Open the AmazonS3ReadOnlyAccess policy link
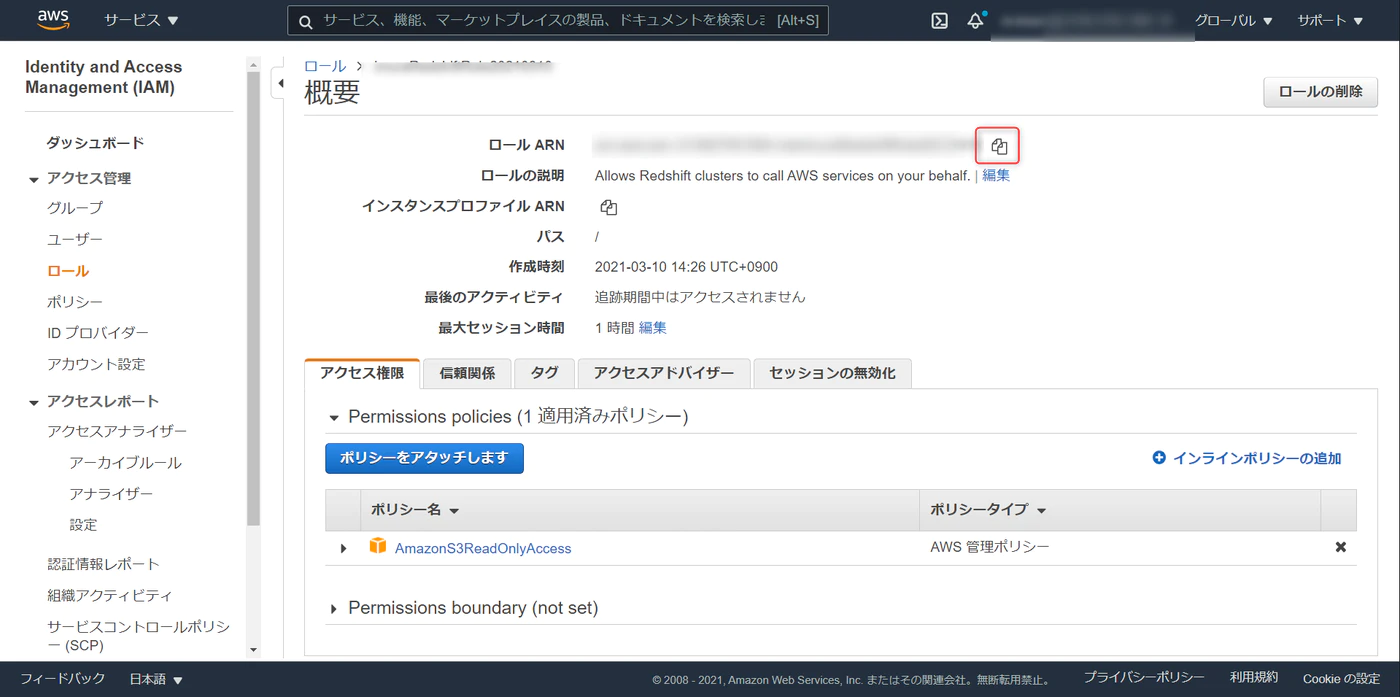The height and width of the screenshot is (697, 1400). coord(483,548)
